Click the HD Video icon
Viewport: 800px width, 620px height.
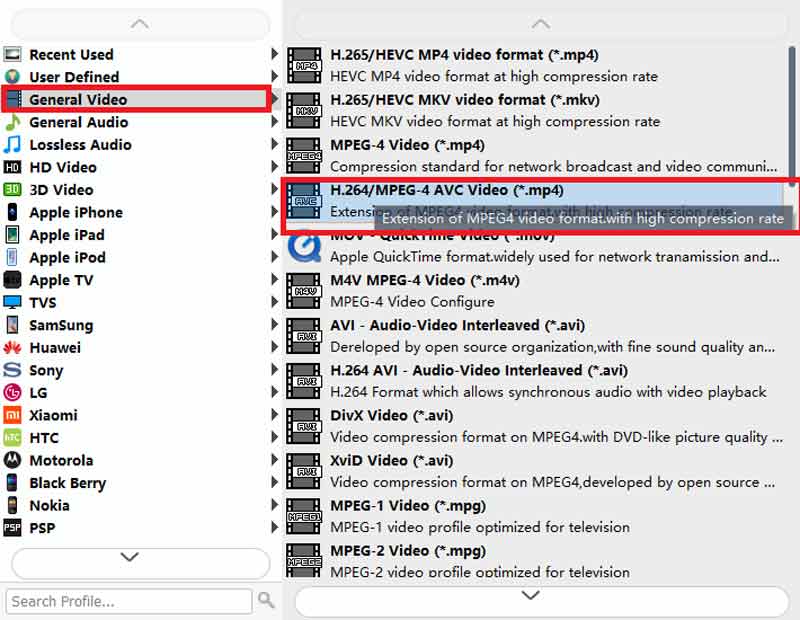click(12, 167)
